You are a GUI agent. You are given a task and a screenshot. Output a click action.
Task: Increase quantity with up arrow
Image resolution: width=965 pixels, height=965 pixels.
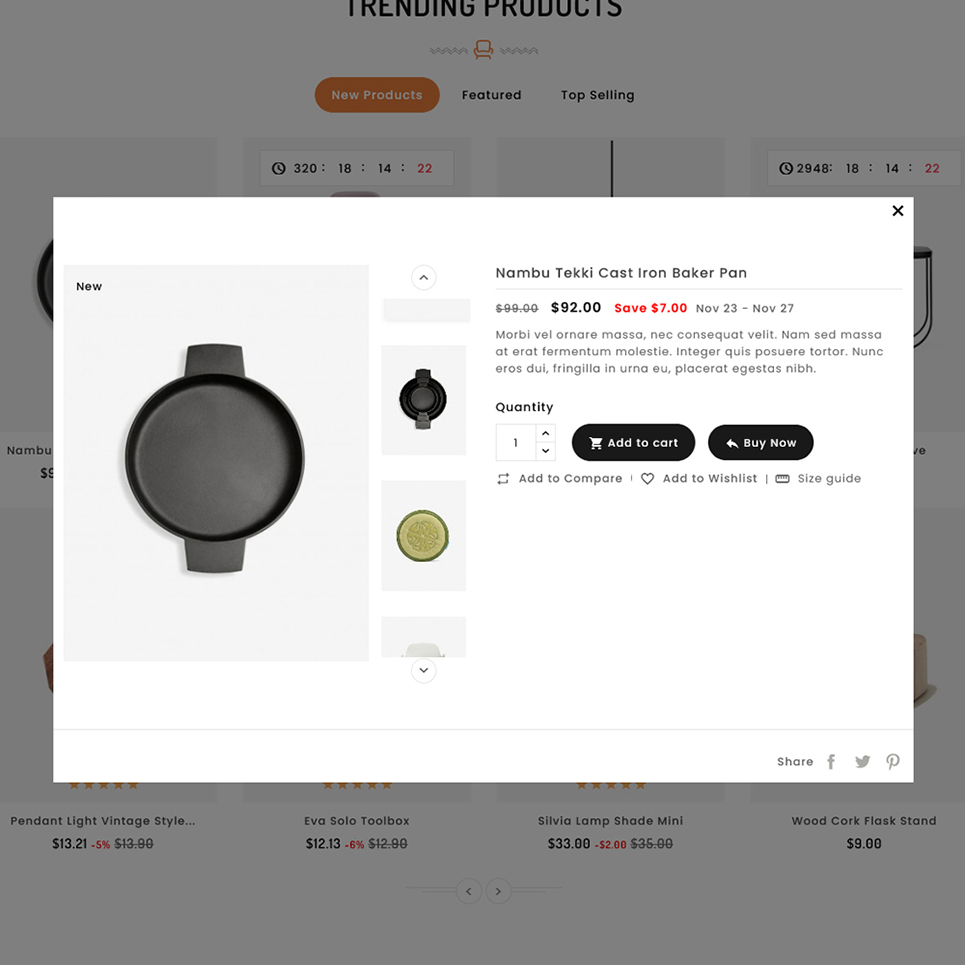(545, 433)
